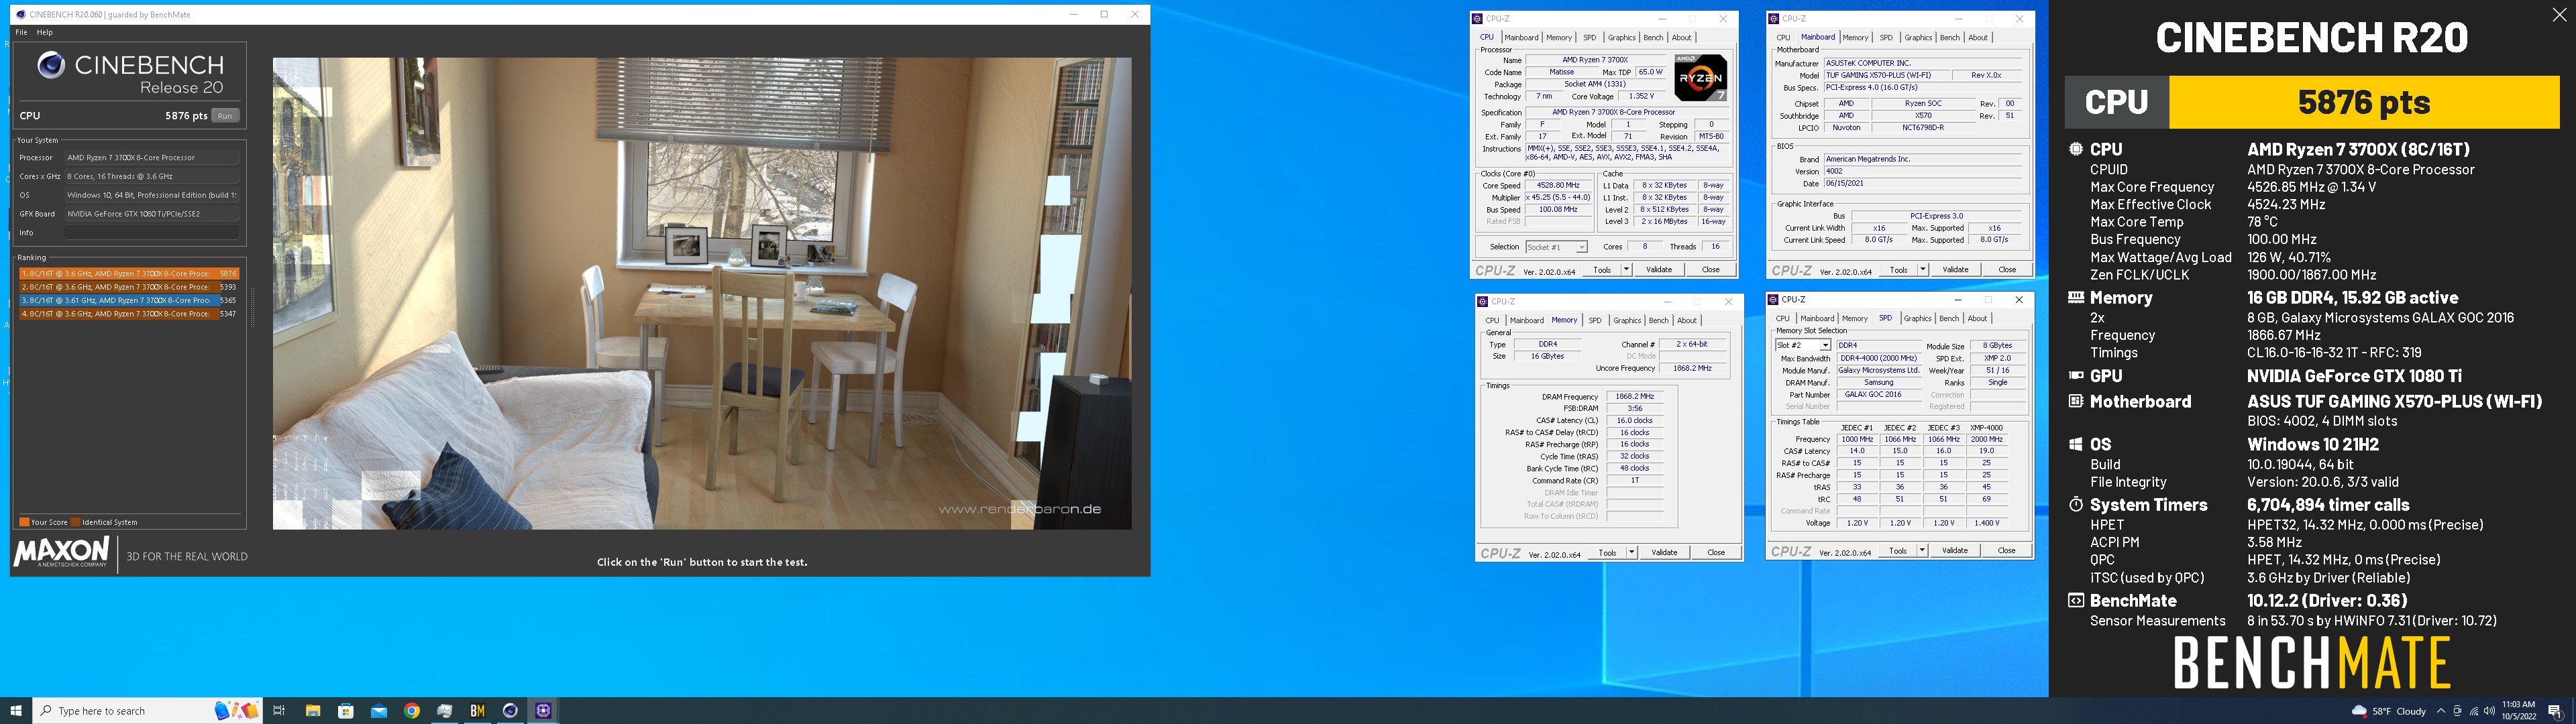Open Wi-Fi network settings from the tray
This screenshot has height=724, width=2576.
point(2474,711)
